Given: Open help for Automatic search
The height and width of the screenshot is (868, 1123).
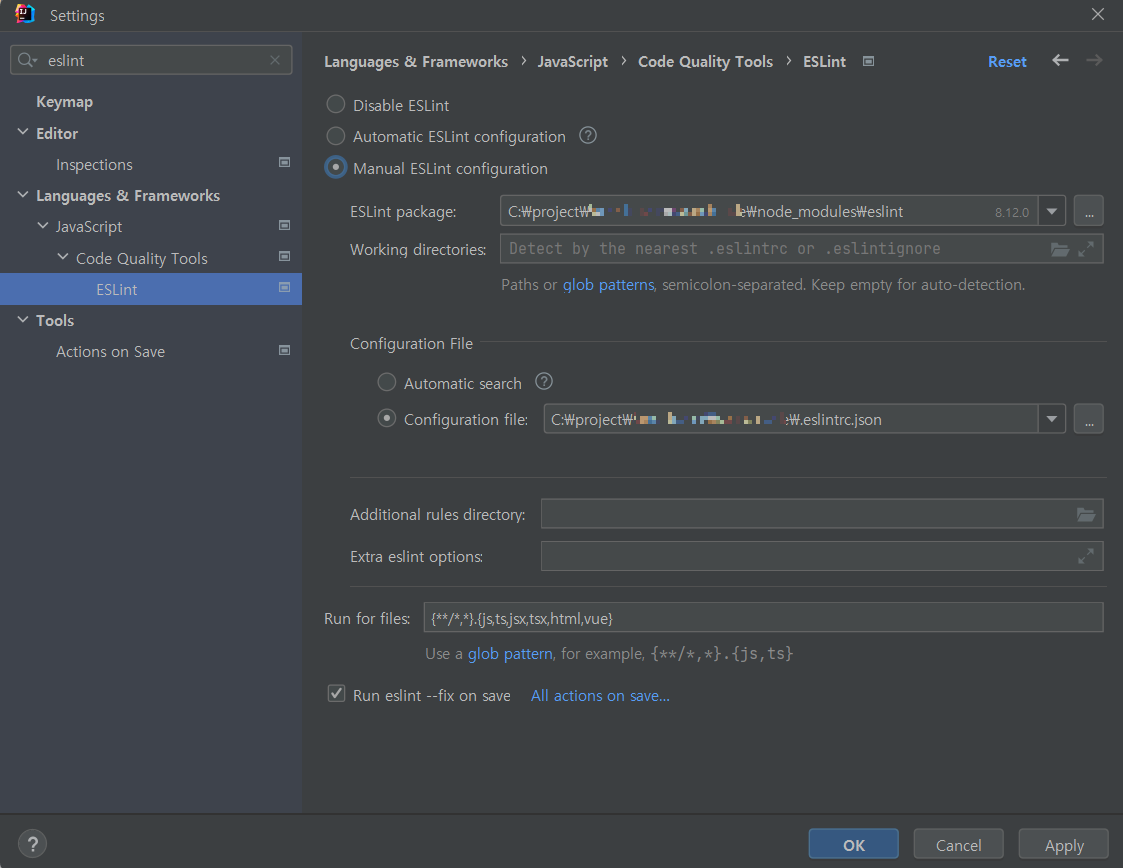Looking at the screenshot, I should point(544,382).
